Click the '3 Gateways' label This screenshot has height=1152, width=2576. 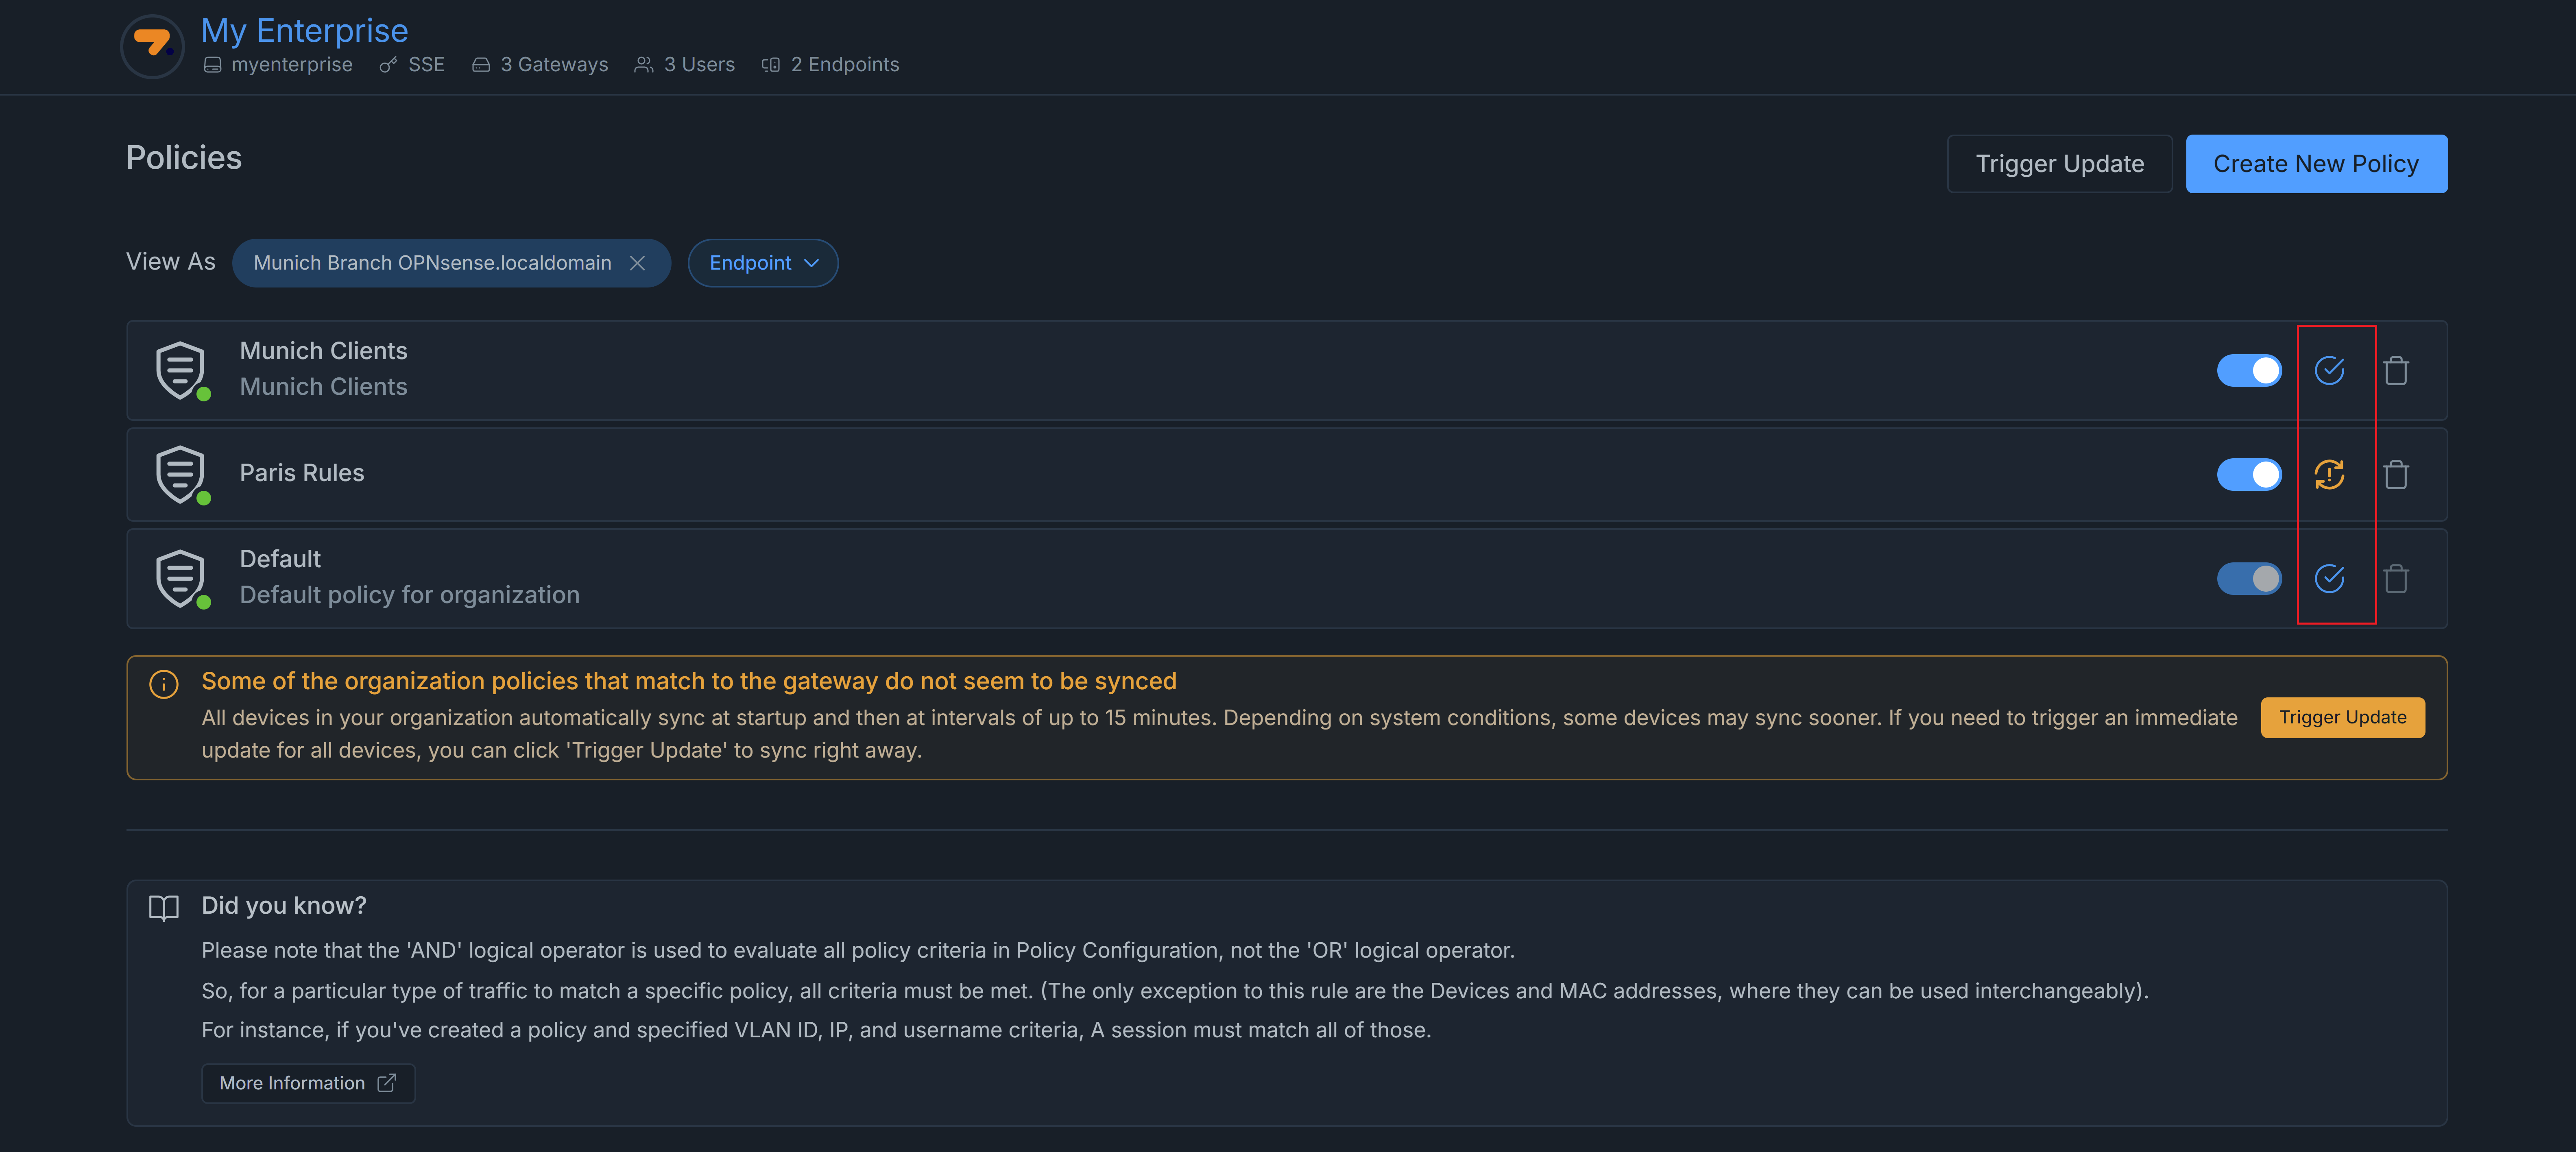(554, 65)
